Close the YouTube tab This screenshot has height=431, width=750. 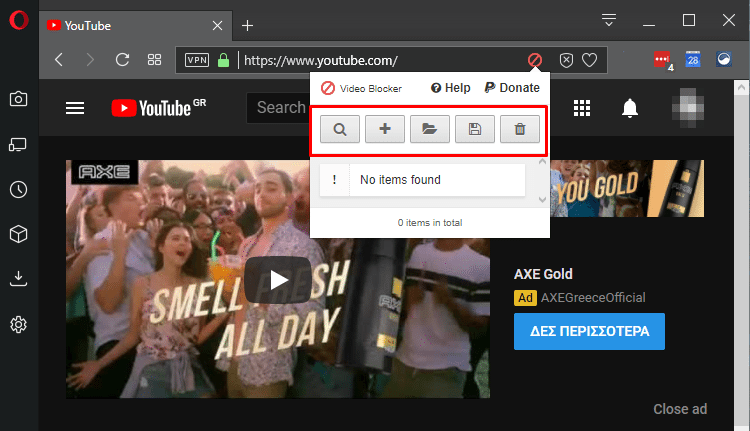(217, 26)
